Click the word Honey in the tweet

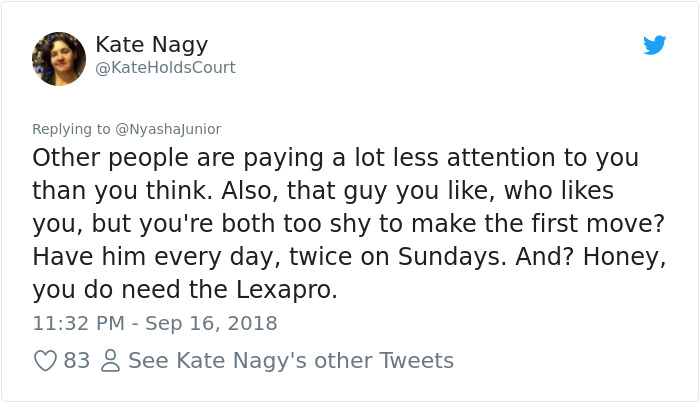point(621,258)
